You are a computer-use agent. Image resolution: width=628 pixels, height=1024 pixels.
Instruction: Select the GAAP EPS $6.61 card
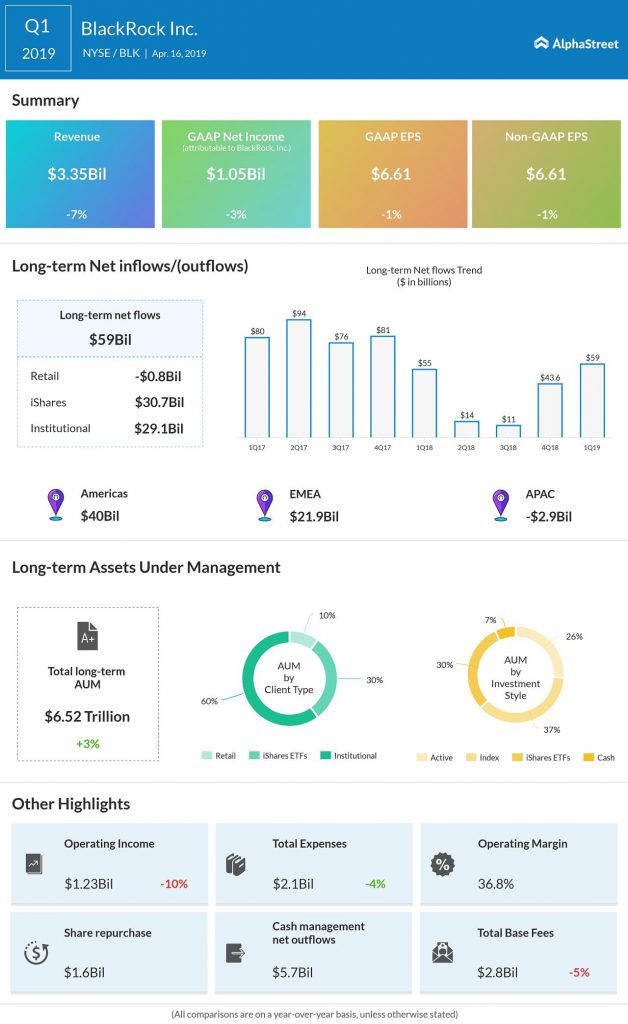[393, 174]
